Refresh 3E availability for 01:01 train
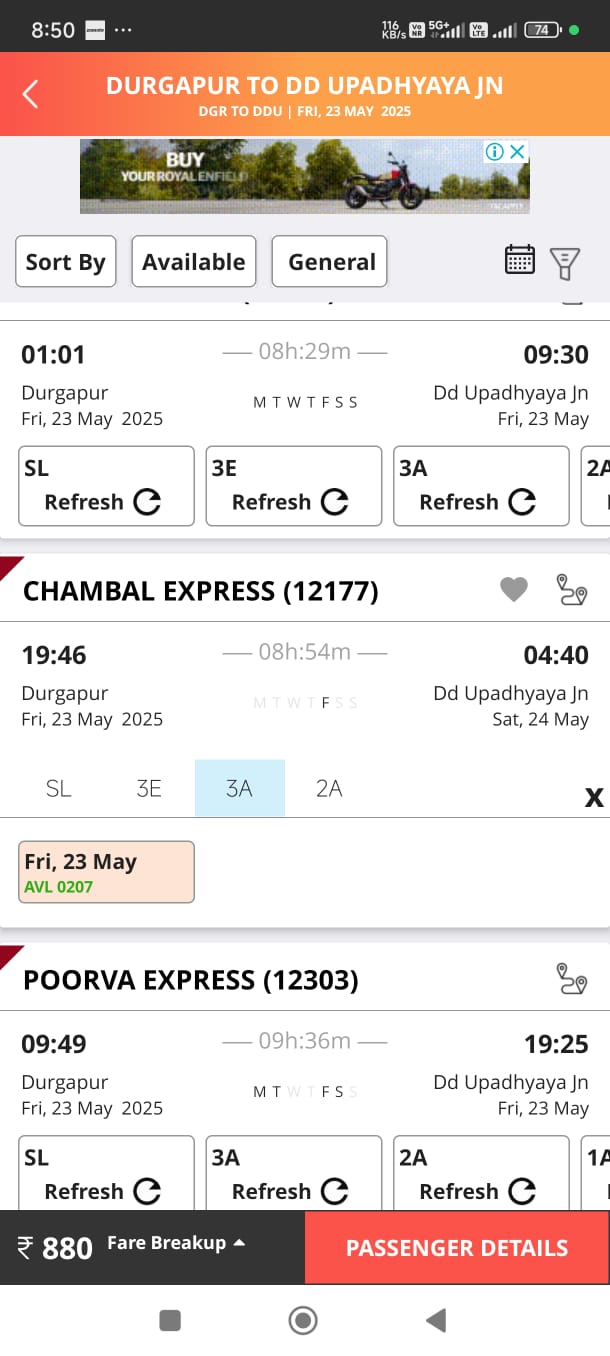This screenshot has width=610, height=1356. [293, 486]
